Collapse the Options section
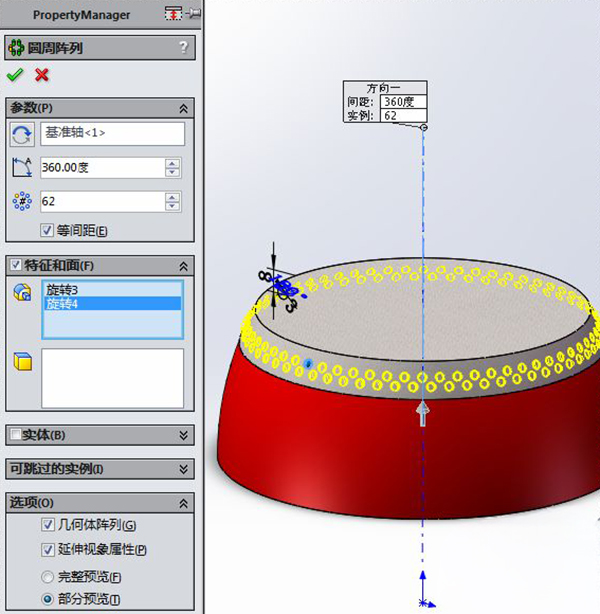The image size is (600, 614). (183, 503)
